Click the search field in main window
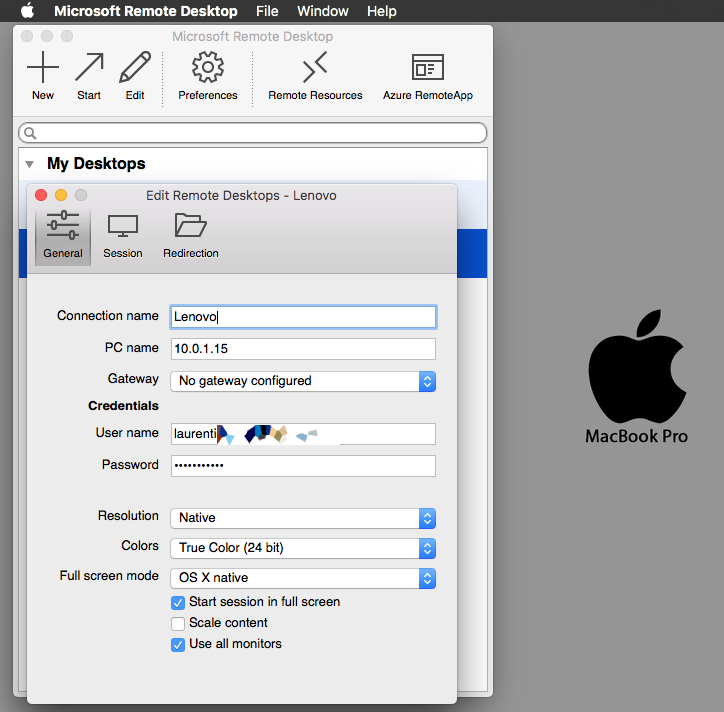This screenshot has width=724, height=712. coord(253,133)
